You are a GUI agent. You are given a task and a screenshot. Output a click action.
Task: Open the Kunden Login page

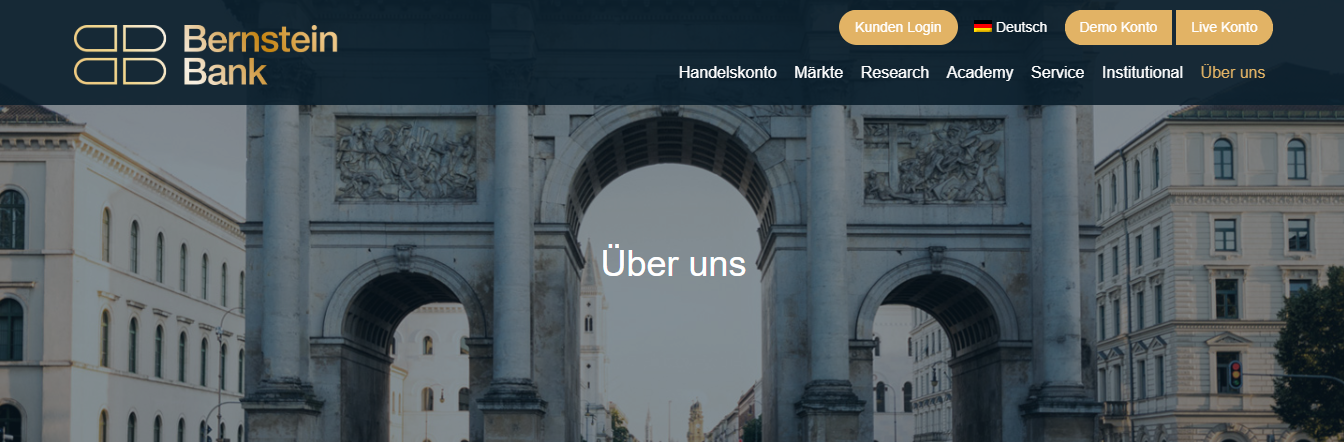point(898,28)
